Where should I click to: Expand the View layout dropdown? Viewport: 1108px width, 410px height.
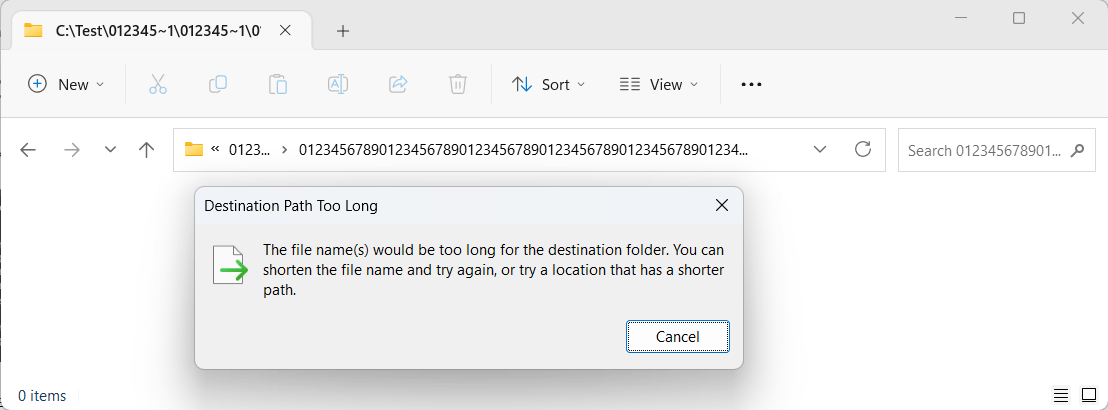(659, 85)
